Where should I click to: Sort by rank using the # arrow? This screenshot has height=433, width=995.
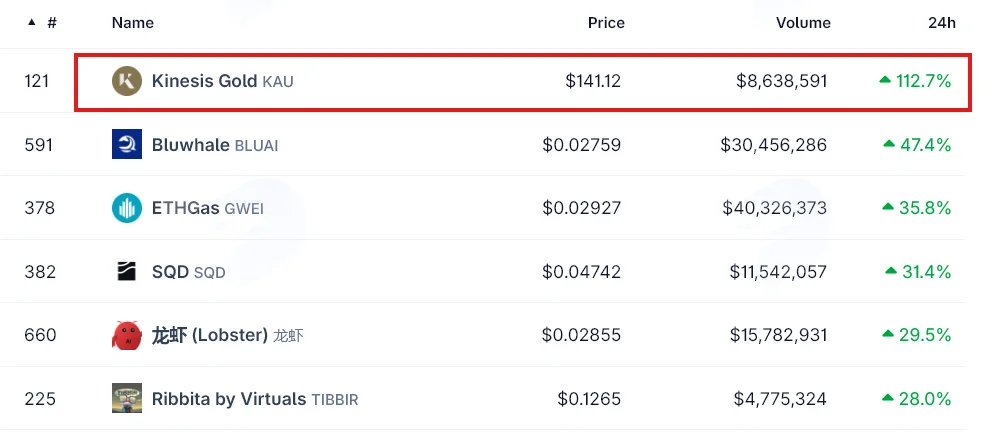42,23
